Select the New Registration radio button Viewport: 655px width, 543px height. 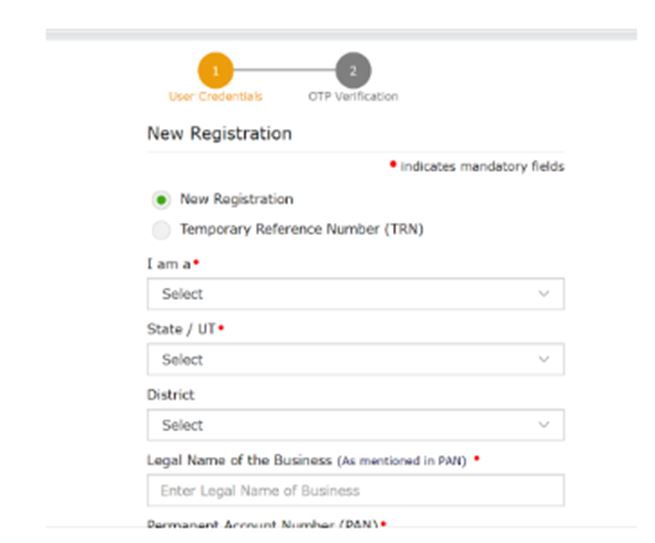[161, 200]
